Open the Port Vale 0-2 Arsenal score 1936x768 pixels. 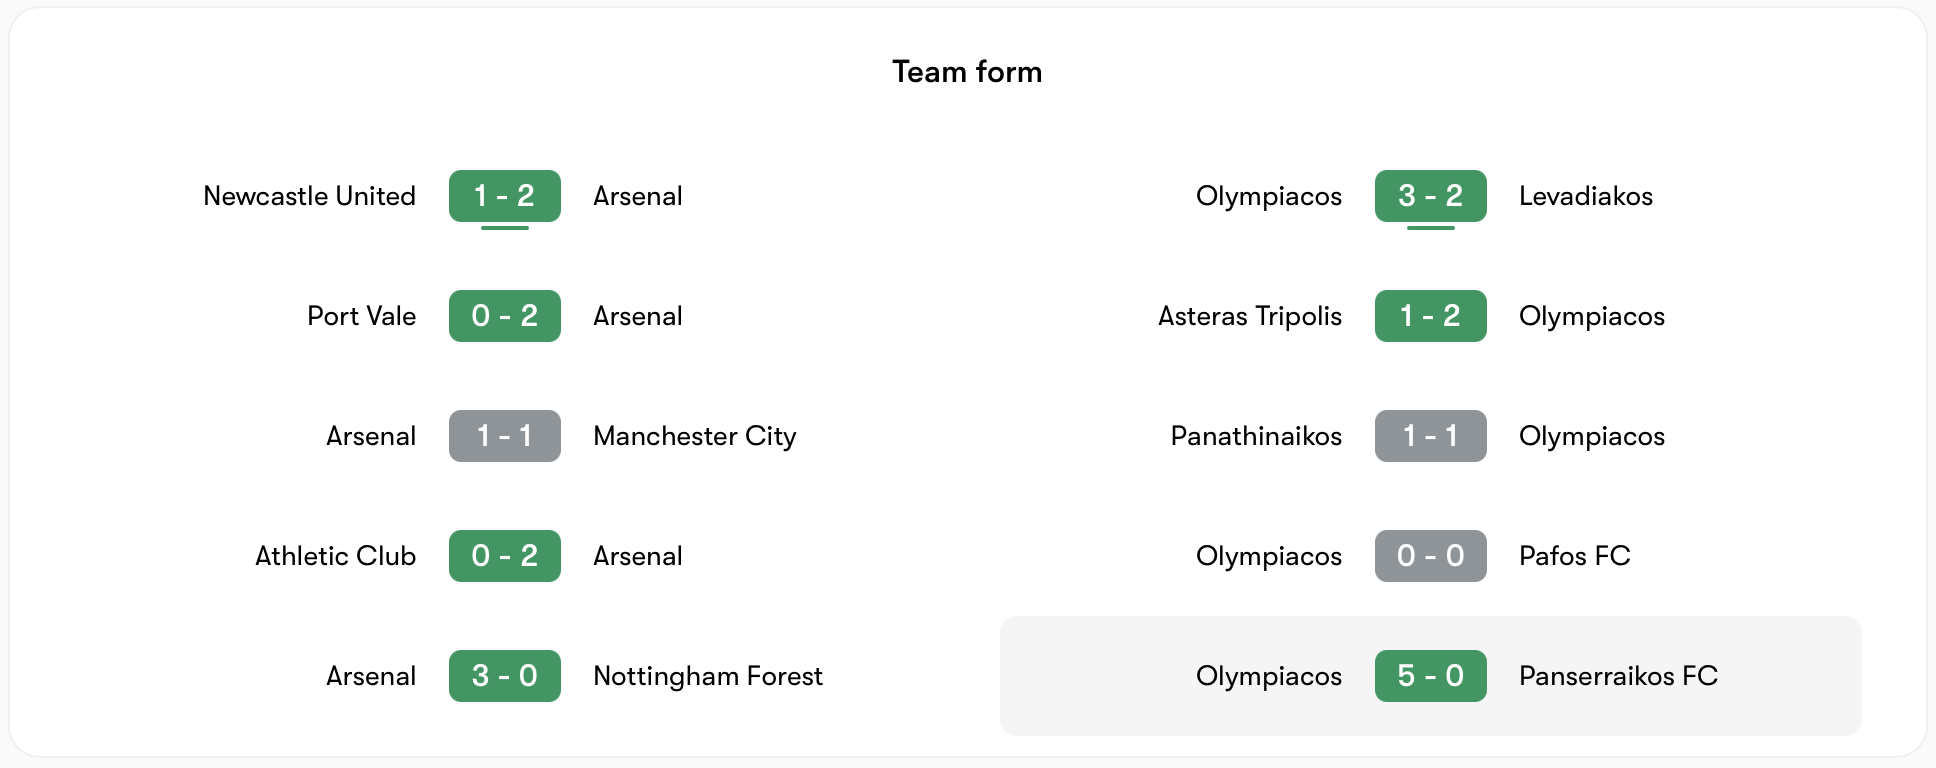tap(504, 316)
